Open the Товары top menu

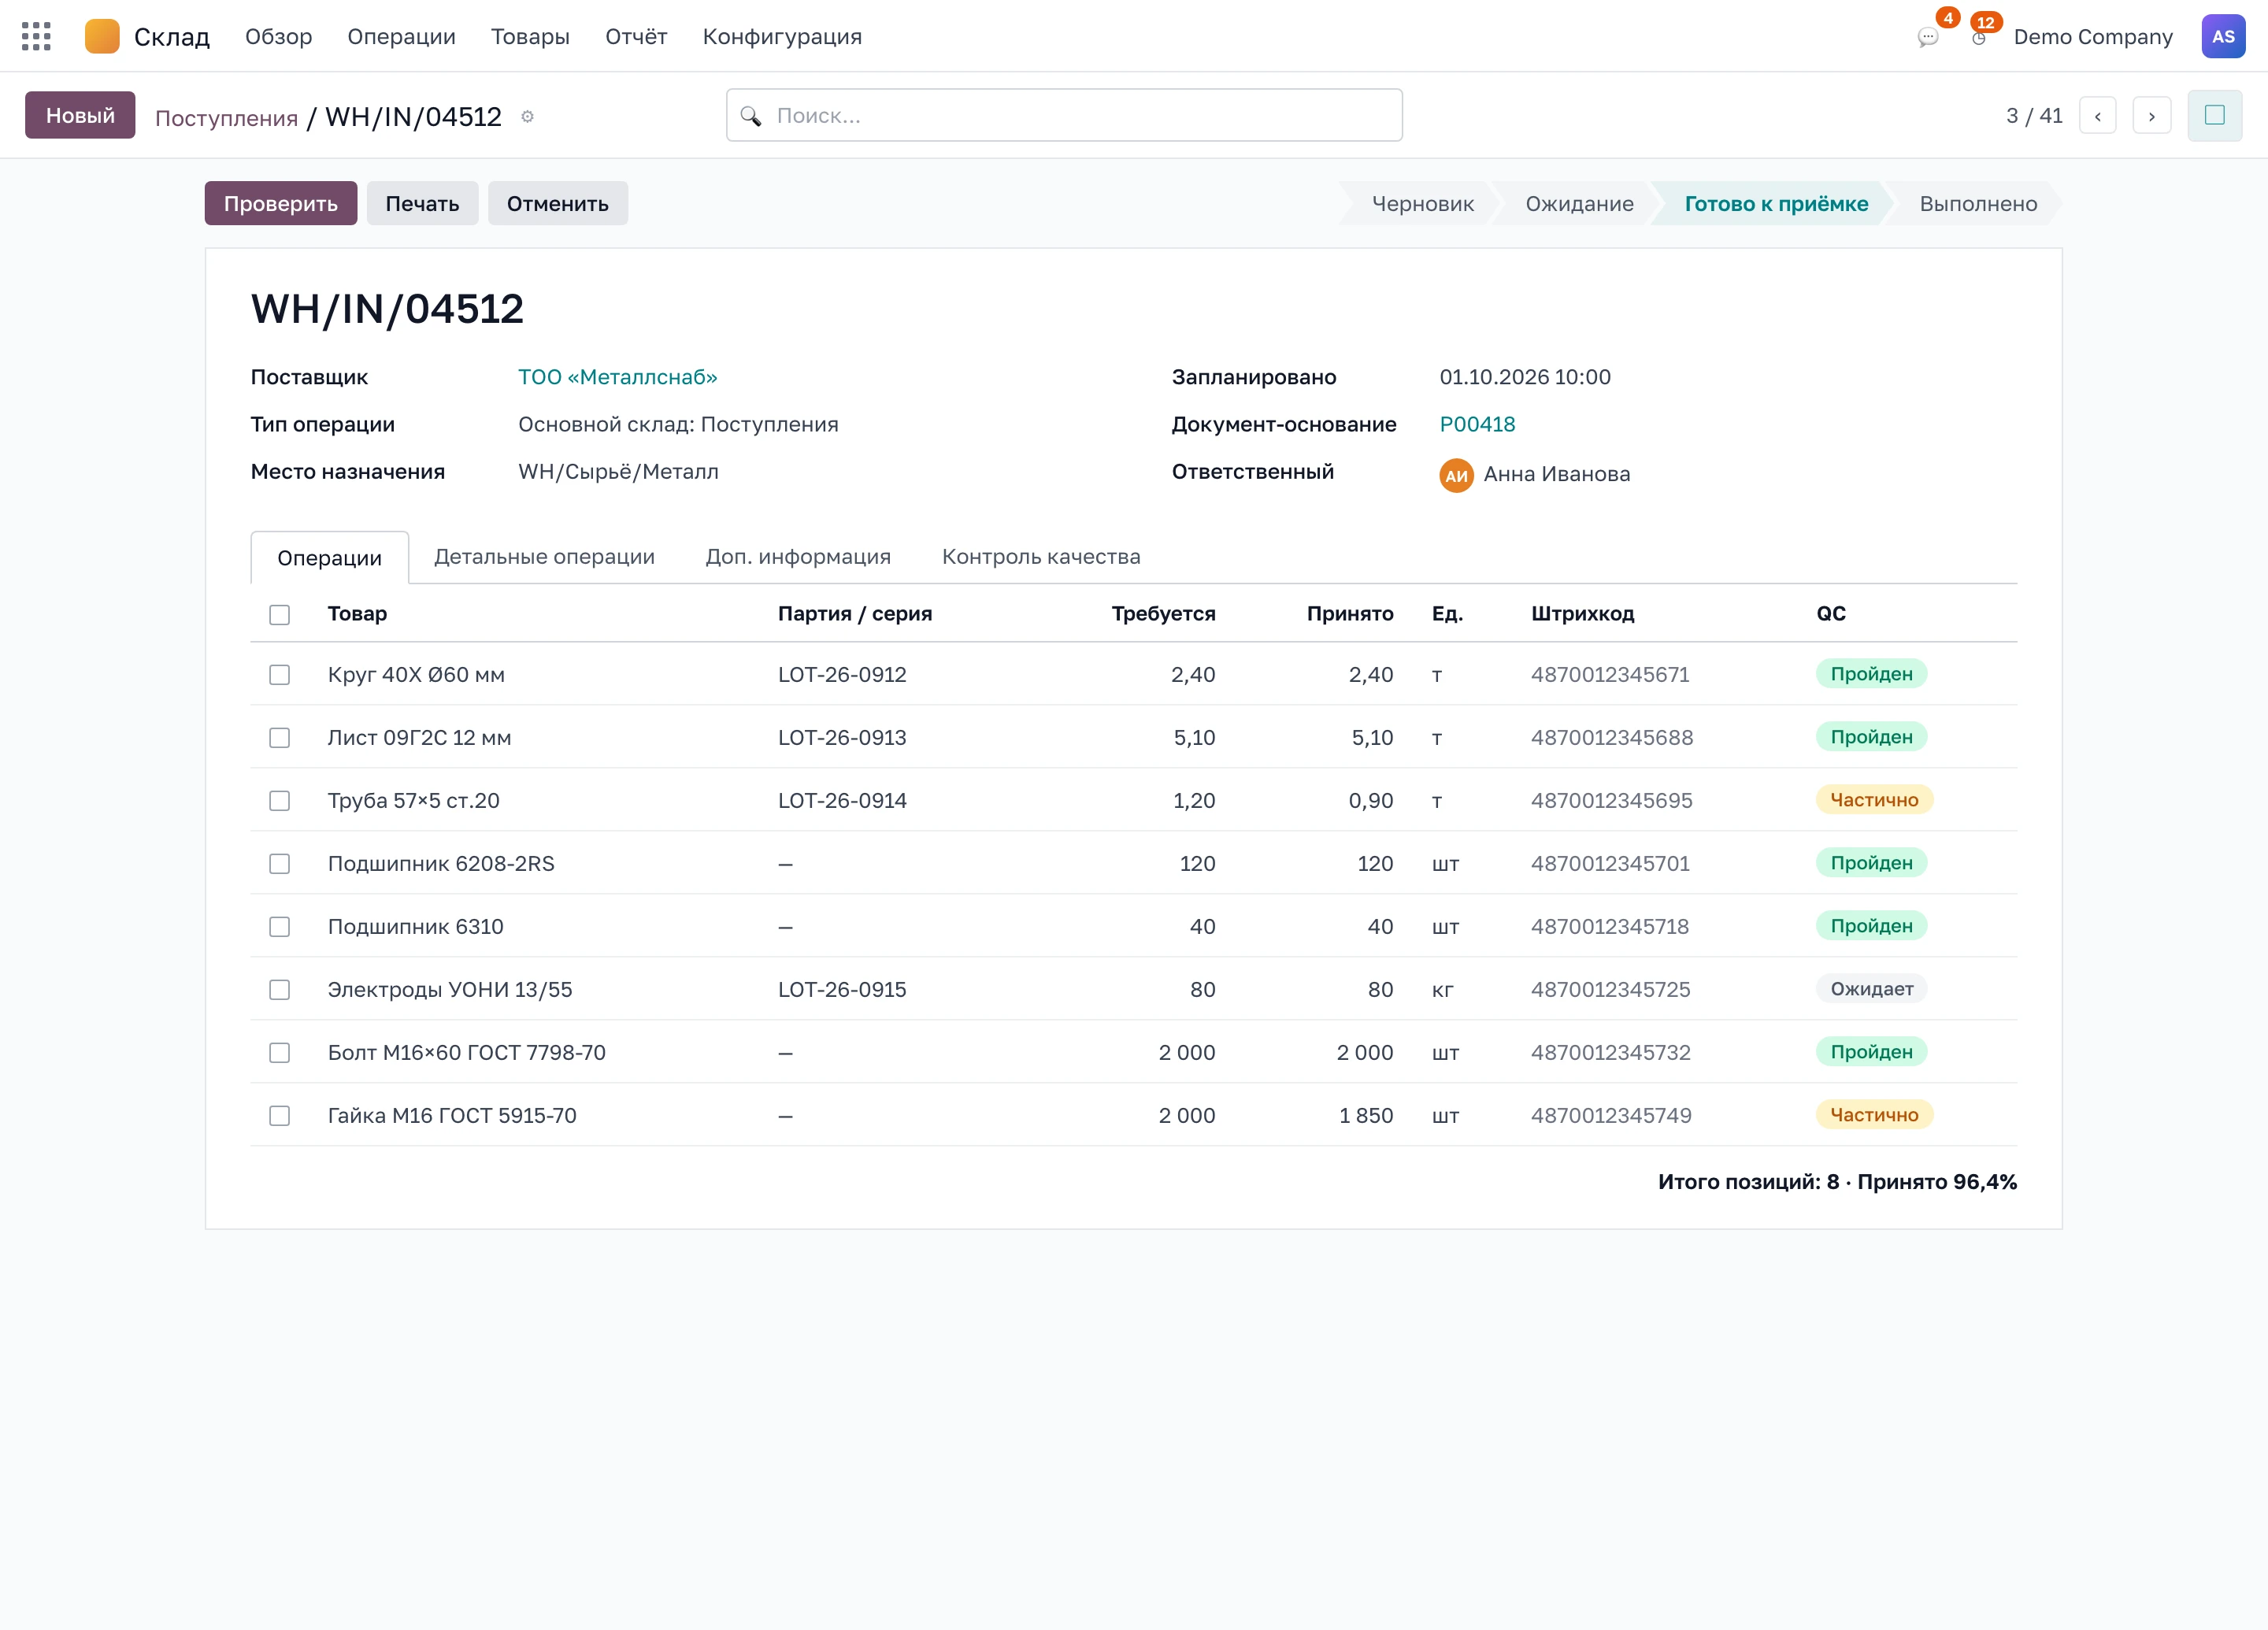(x=530, y=37)
